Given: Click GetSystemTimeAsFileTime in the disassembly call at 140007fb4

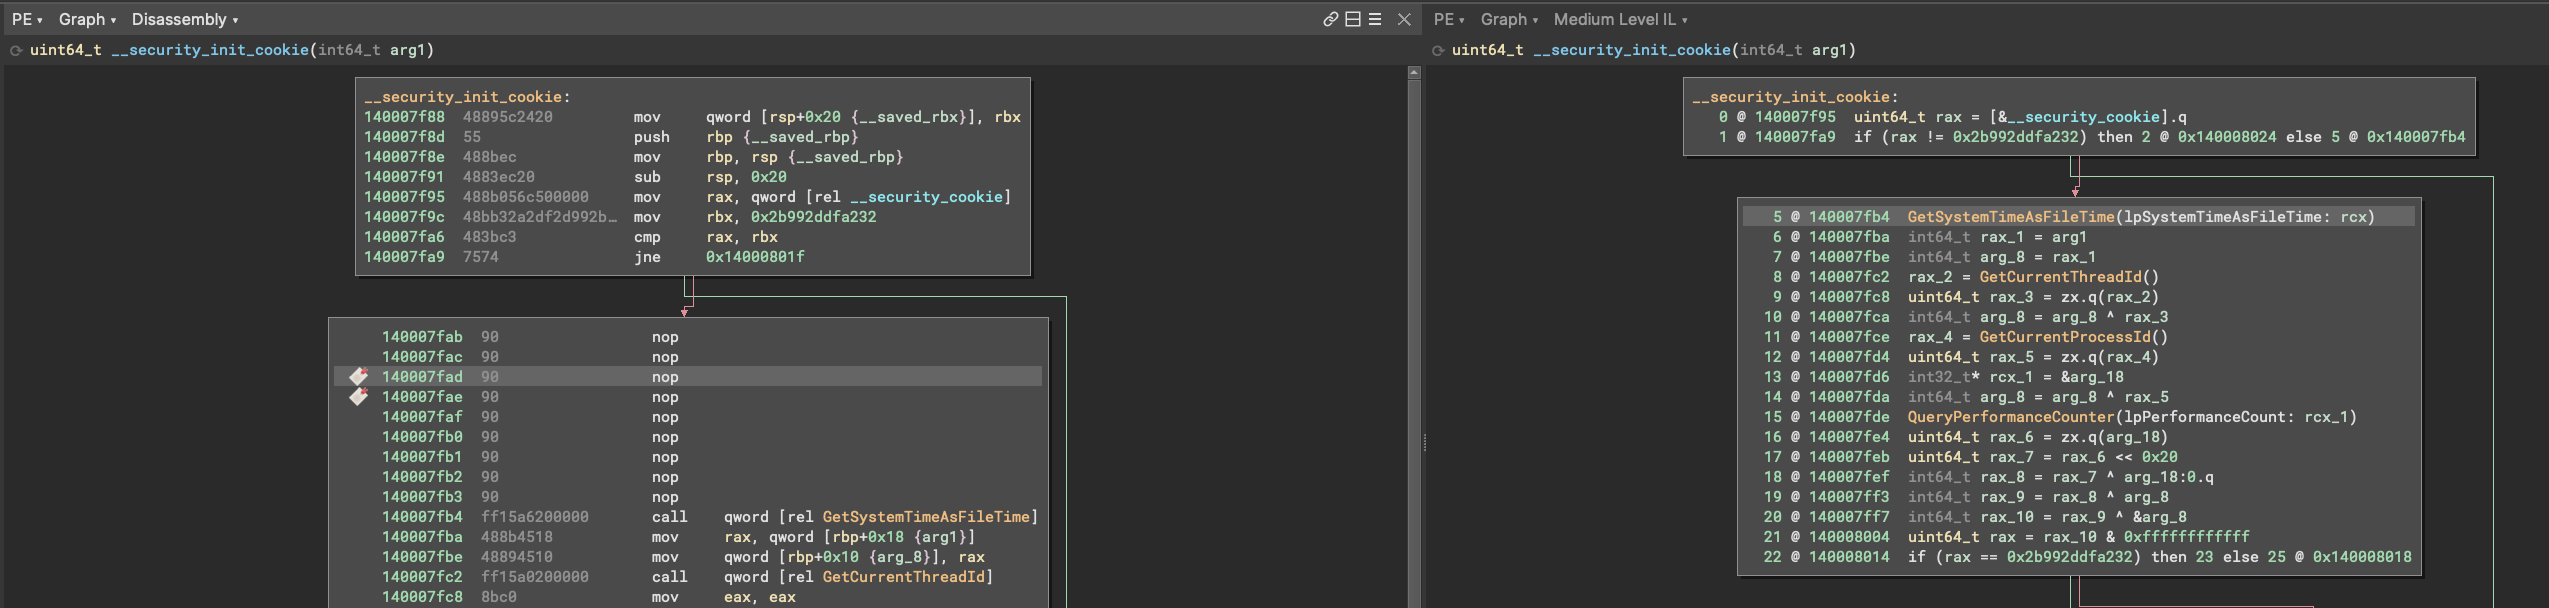Looking at the screenshot, I should point(926,517).
